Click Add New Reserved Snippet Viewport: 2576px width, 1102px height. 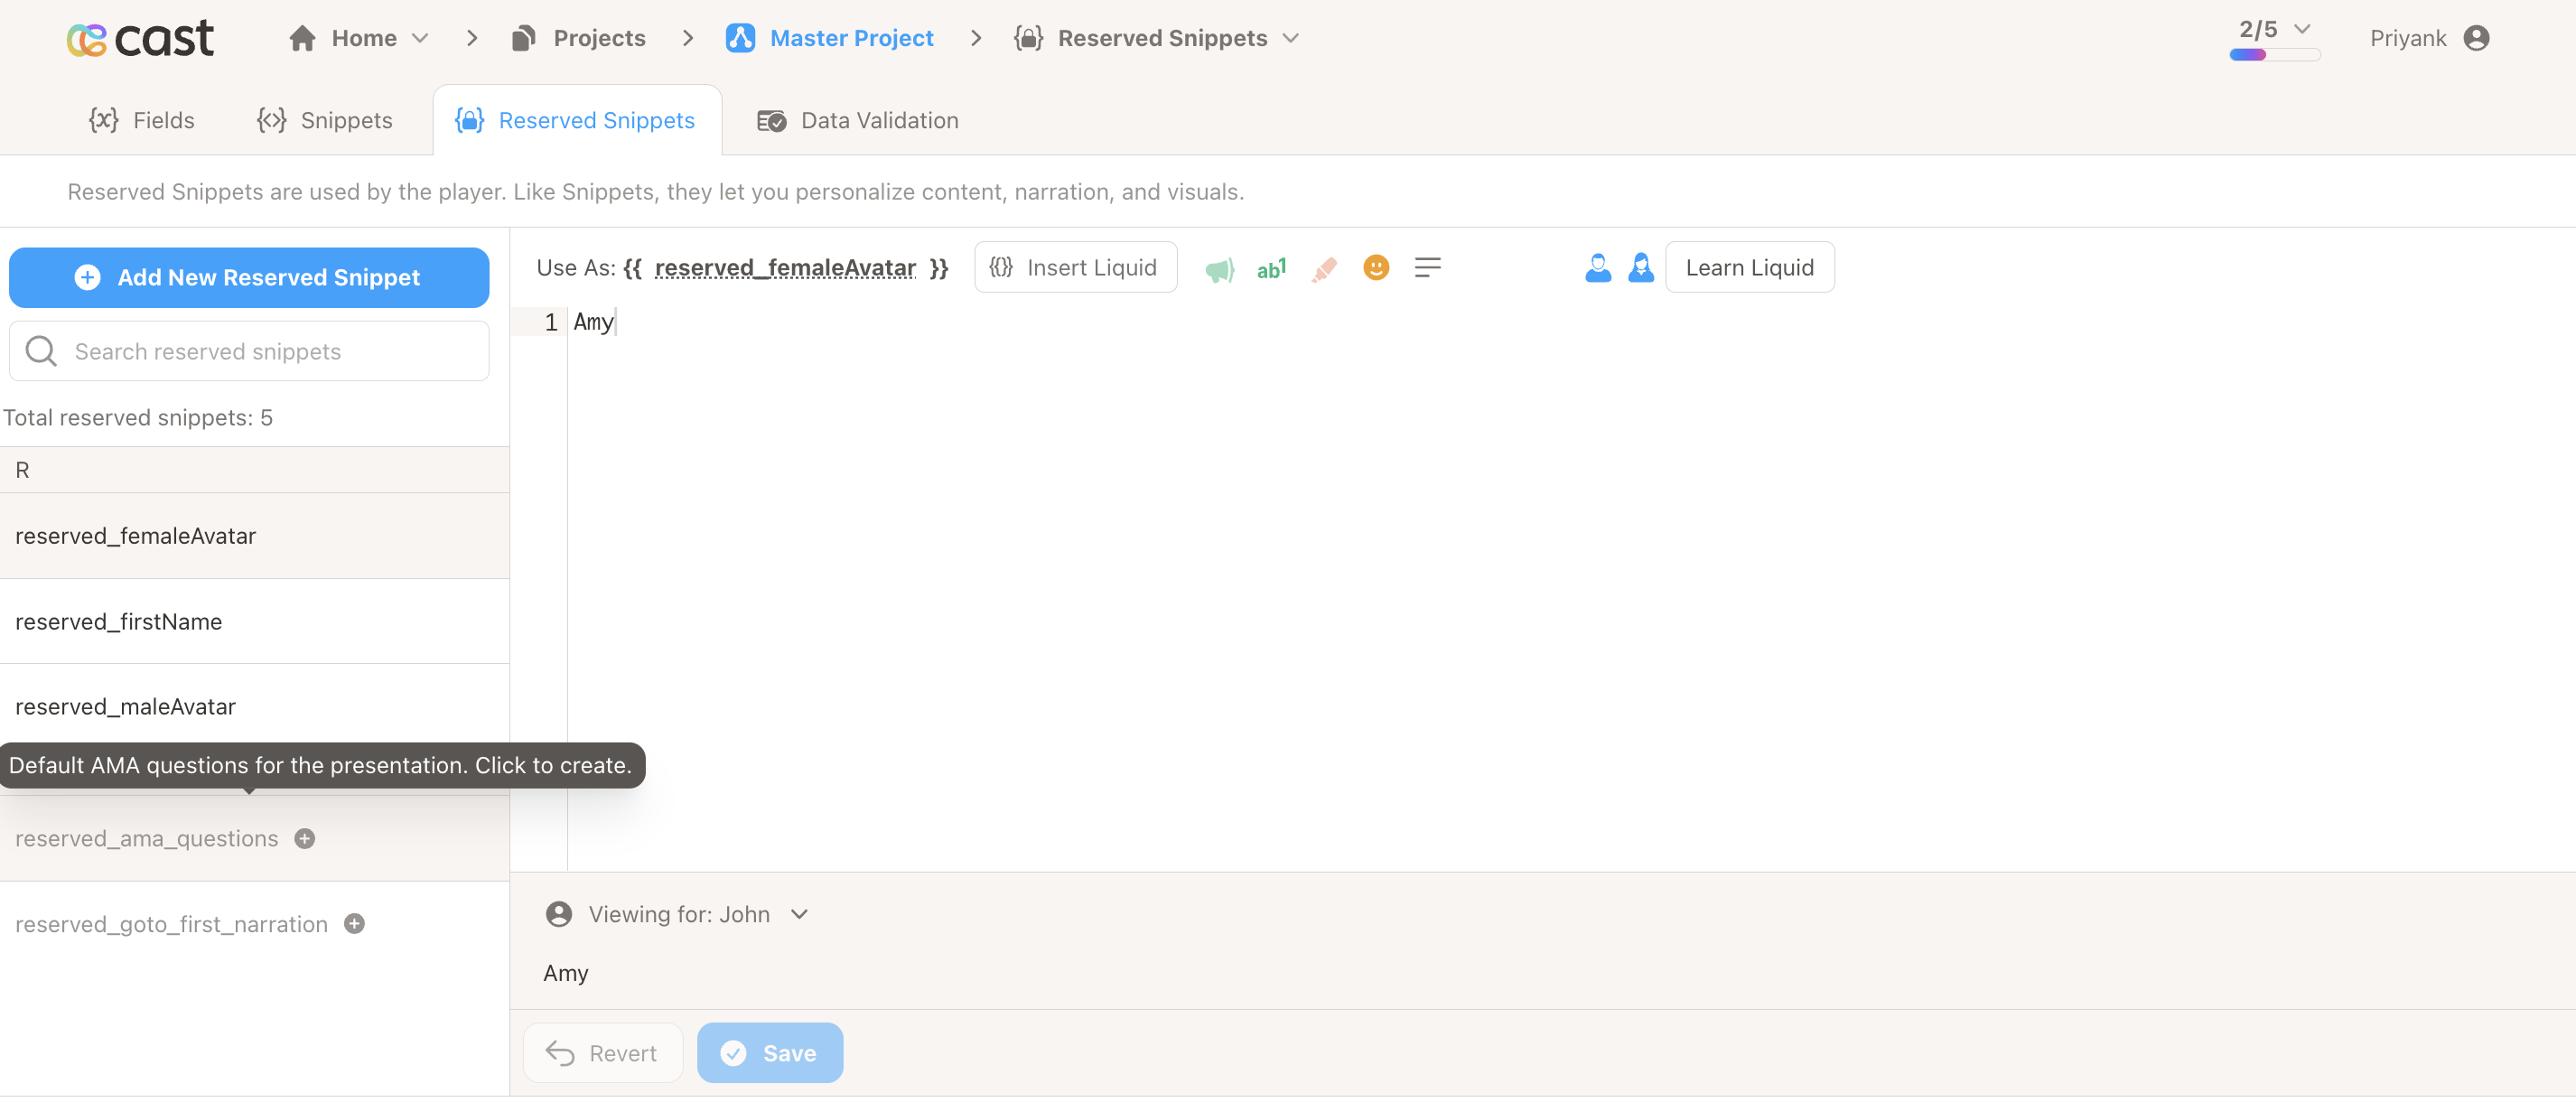click(248, 277)
